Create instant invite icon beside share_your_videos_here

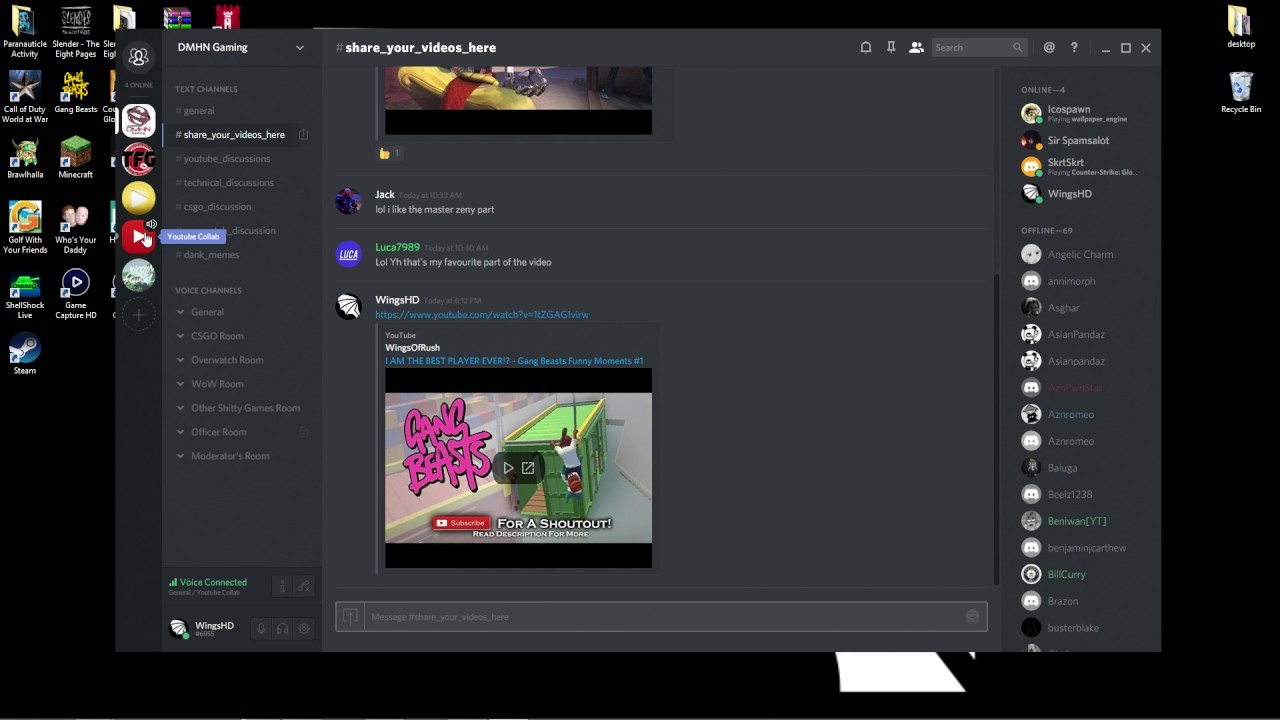303,135
